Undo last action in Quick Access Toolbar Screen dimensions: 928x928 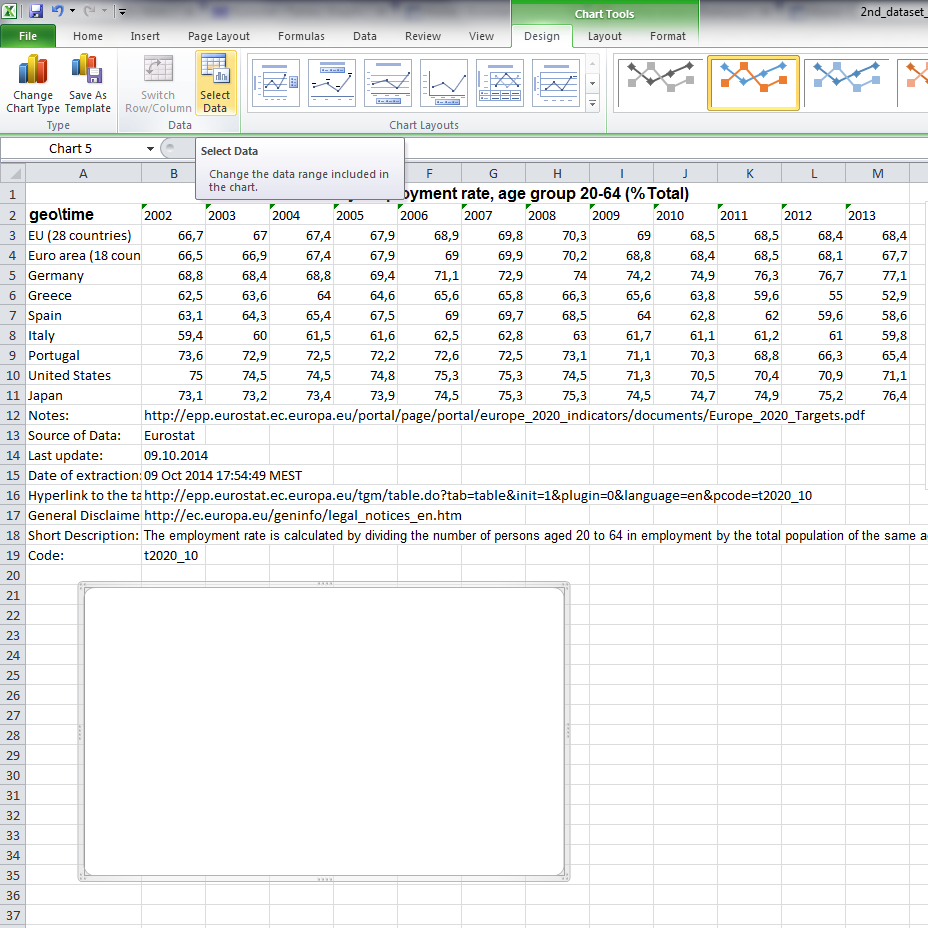coord(57,11)
